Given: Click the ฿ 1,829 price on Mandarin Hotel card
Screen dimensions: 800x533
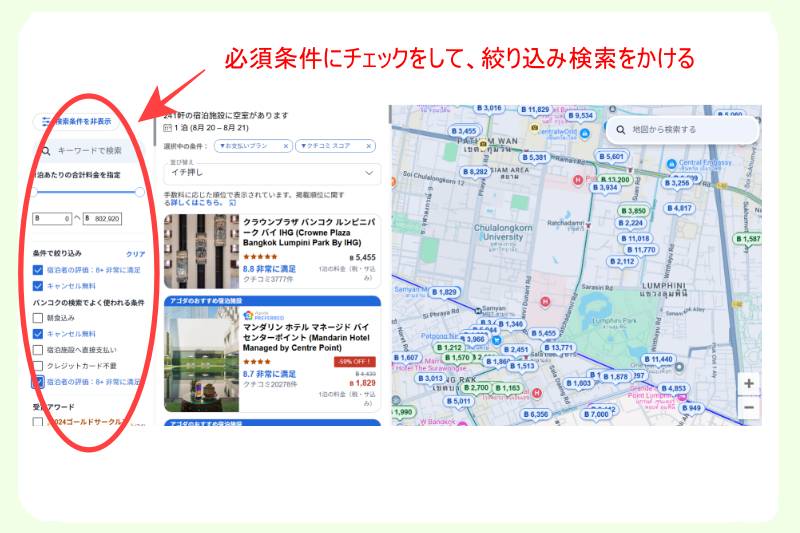Looking at the screenshot, I should (362, 383).
